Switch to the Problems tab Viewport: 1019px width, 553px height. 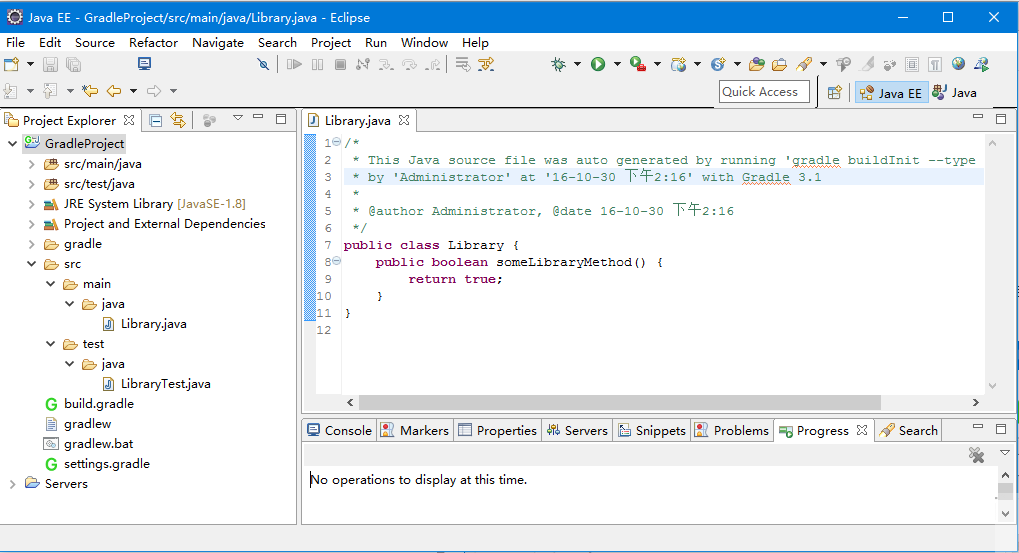click(732, 430)
